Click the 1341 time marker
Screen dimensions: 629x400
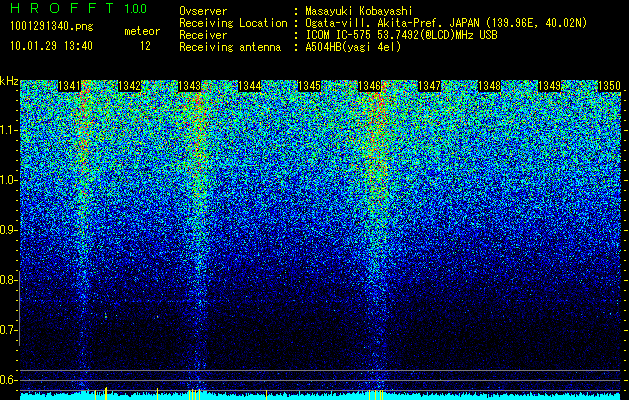pyautogui.click(x=69, y=86)
